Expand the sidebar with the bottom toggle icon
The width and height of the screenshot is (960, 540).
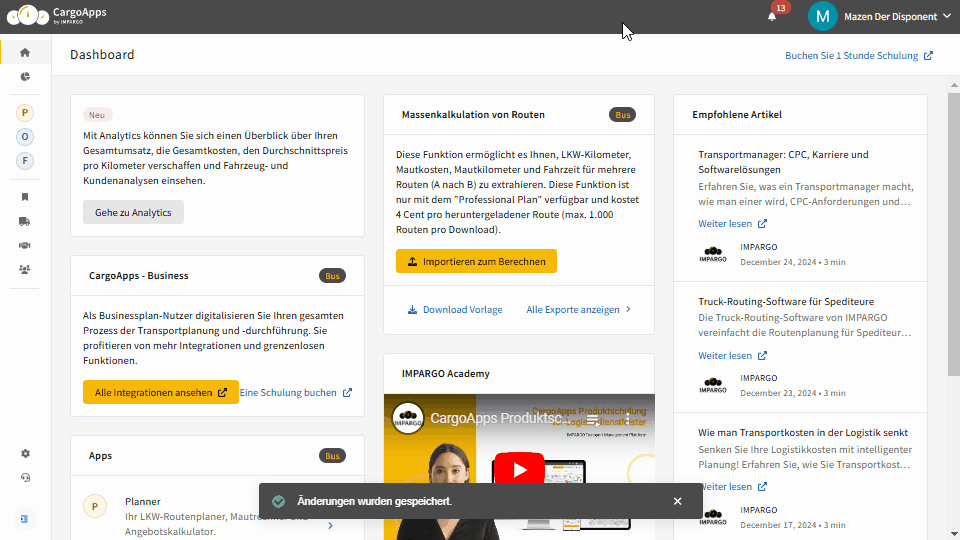click(x=24, y=519)
